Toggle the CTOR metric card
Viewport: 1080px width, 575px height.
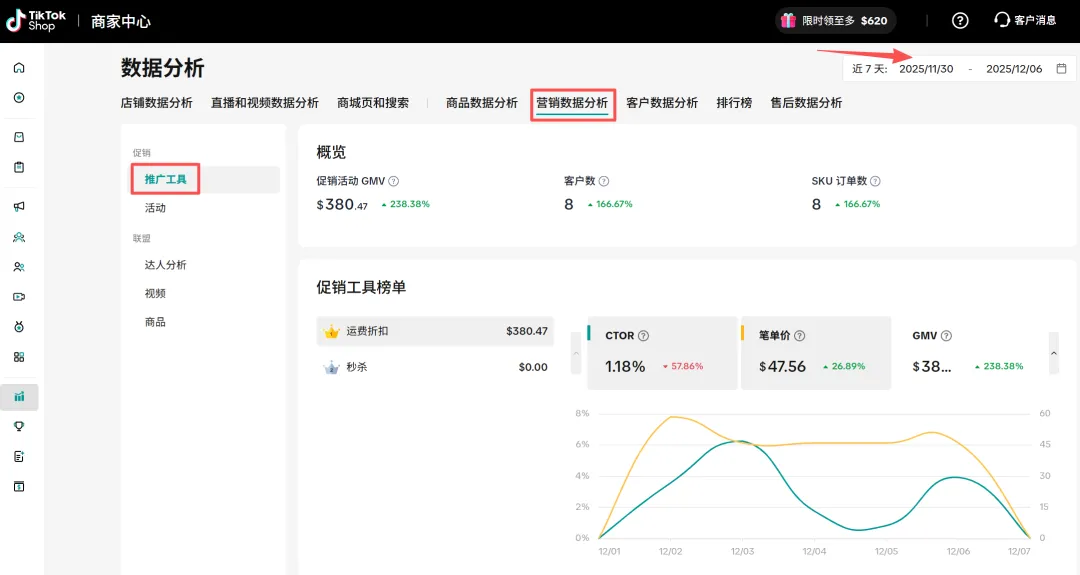(660, 352)
